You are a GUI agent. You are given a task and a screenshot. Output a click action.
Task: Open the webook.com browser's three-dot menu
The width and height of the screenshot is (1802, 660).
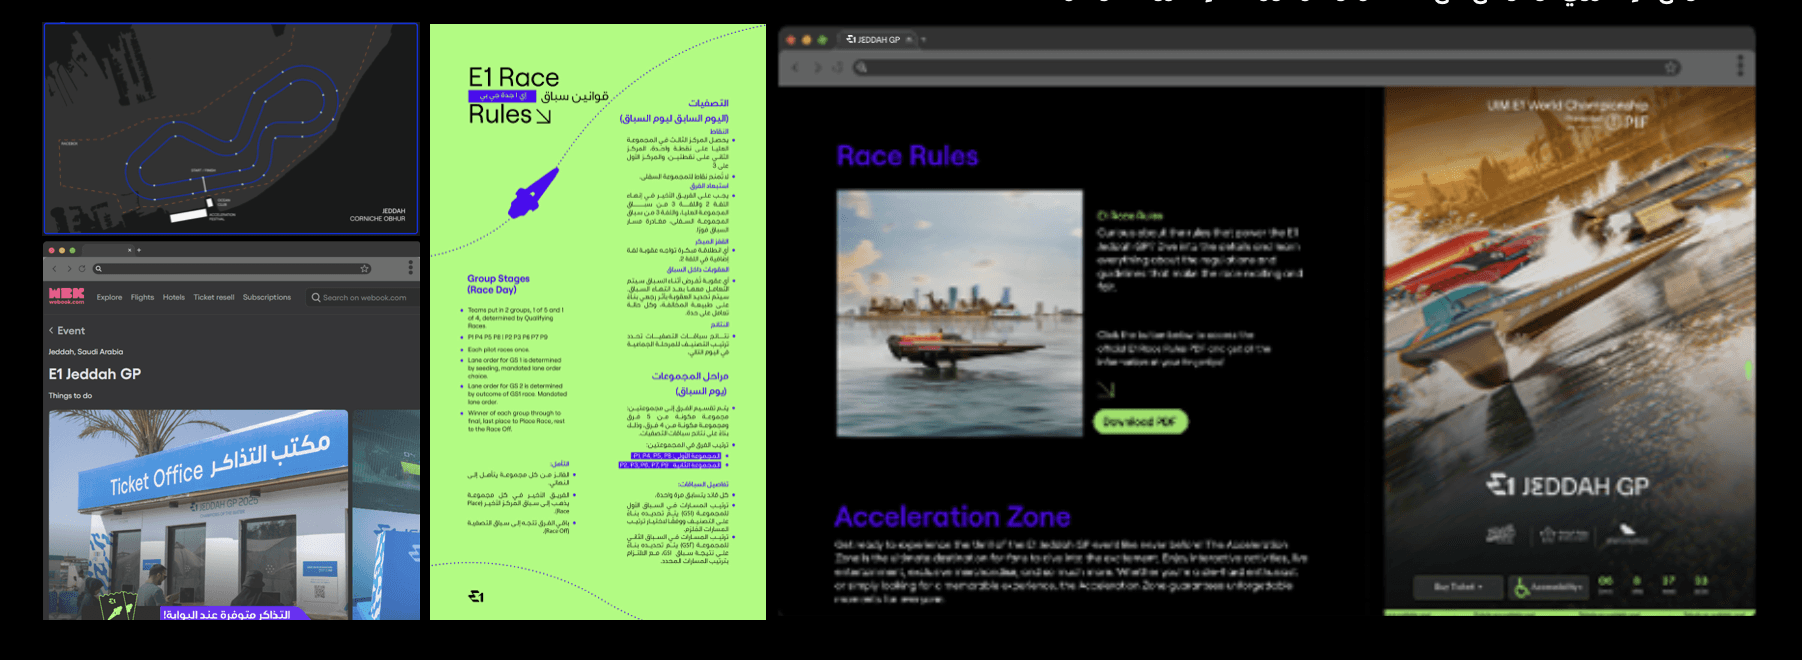click(410, 268)
